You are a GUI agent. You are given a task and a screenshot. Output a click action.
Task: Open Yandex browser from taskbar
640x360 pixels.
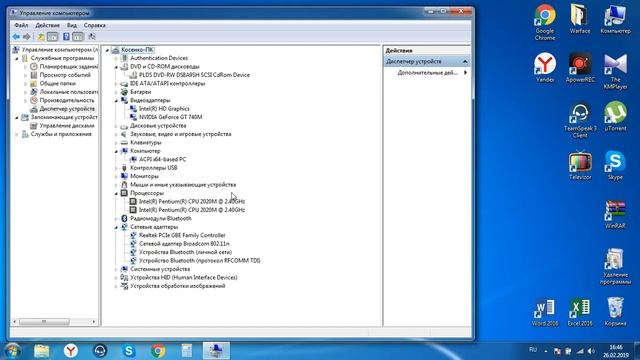point(71,351)
